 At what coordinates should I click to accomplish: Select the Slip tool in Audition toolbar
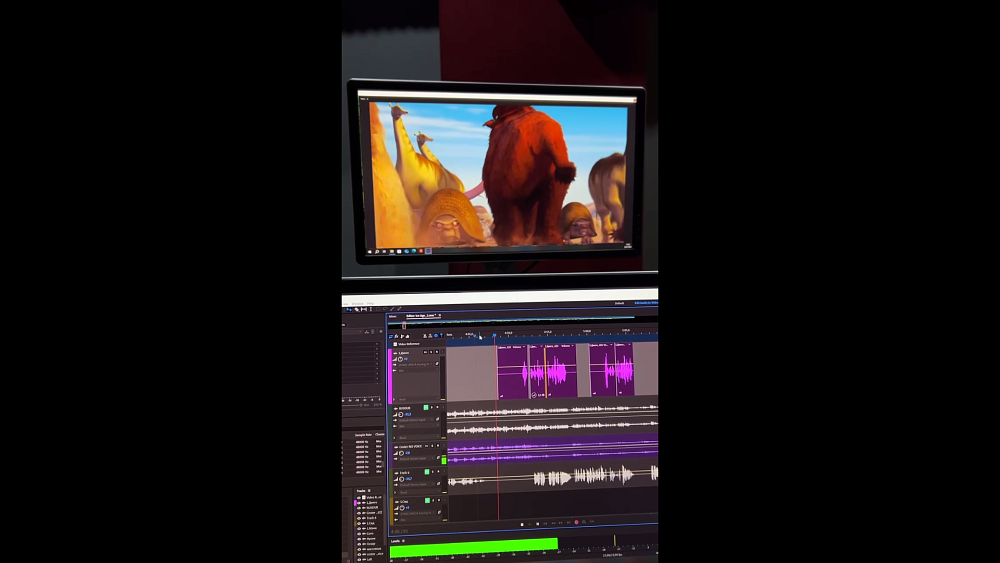pos(364,309)
